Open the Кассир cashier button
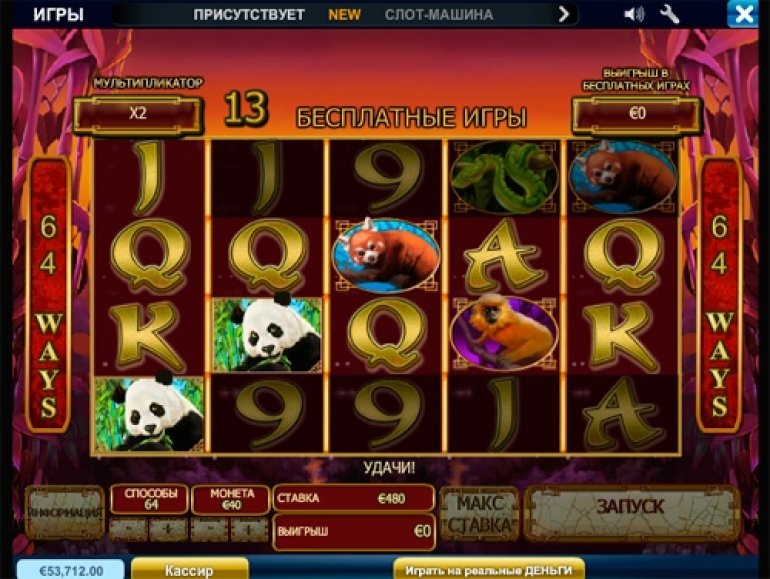The image size is (770, 579). [x=190, y=570]
